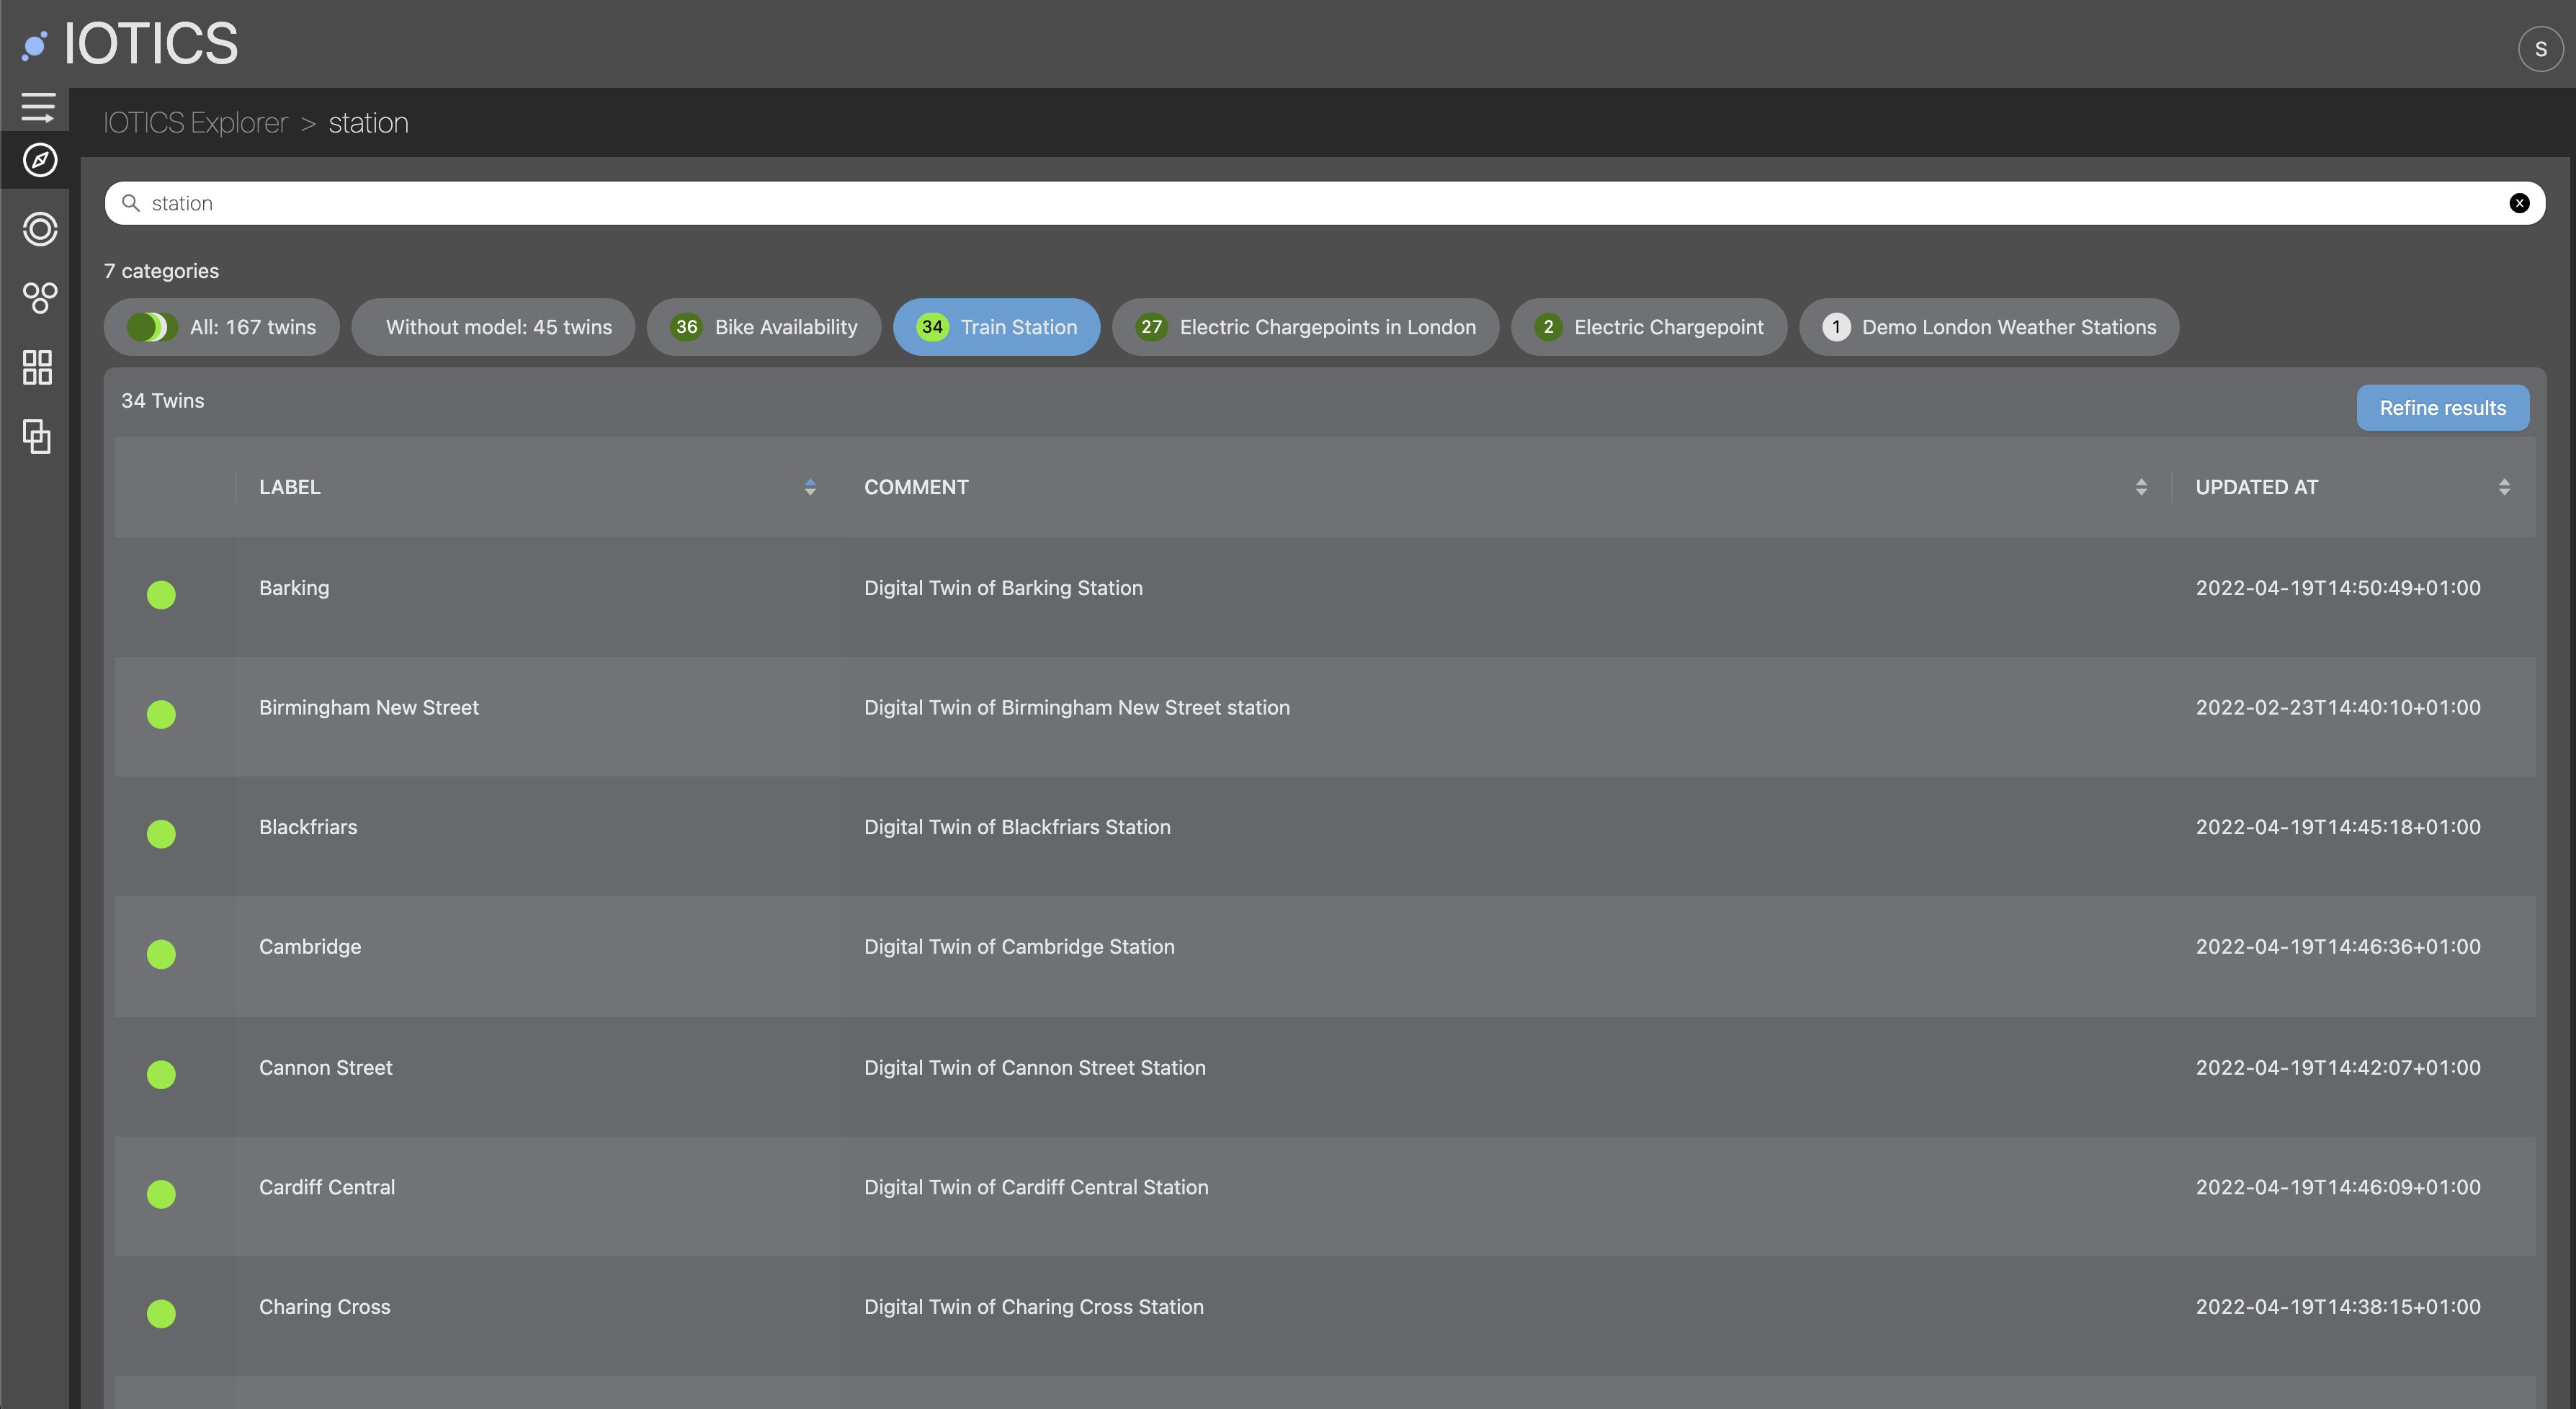
Task: Toggle the Bike Availability category filter
Action: (764, 327)
